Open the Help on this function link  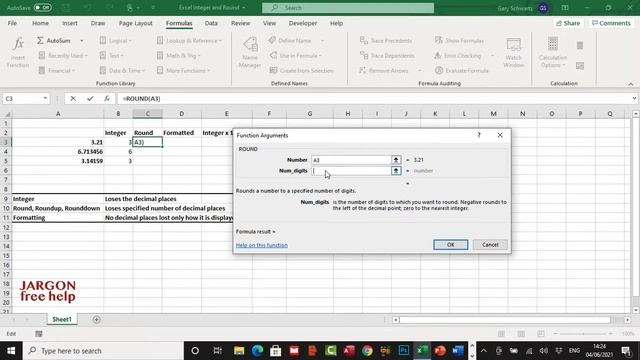pyautogui.click(x=262, y=245)
